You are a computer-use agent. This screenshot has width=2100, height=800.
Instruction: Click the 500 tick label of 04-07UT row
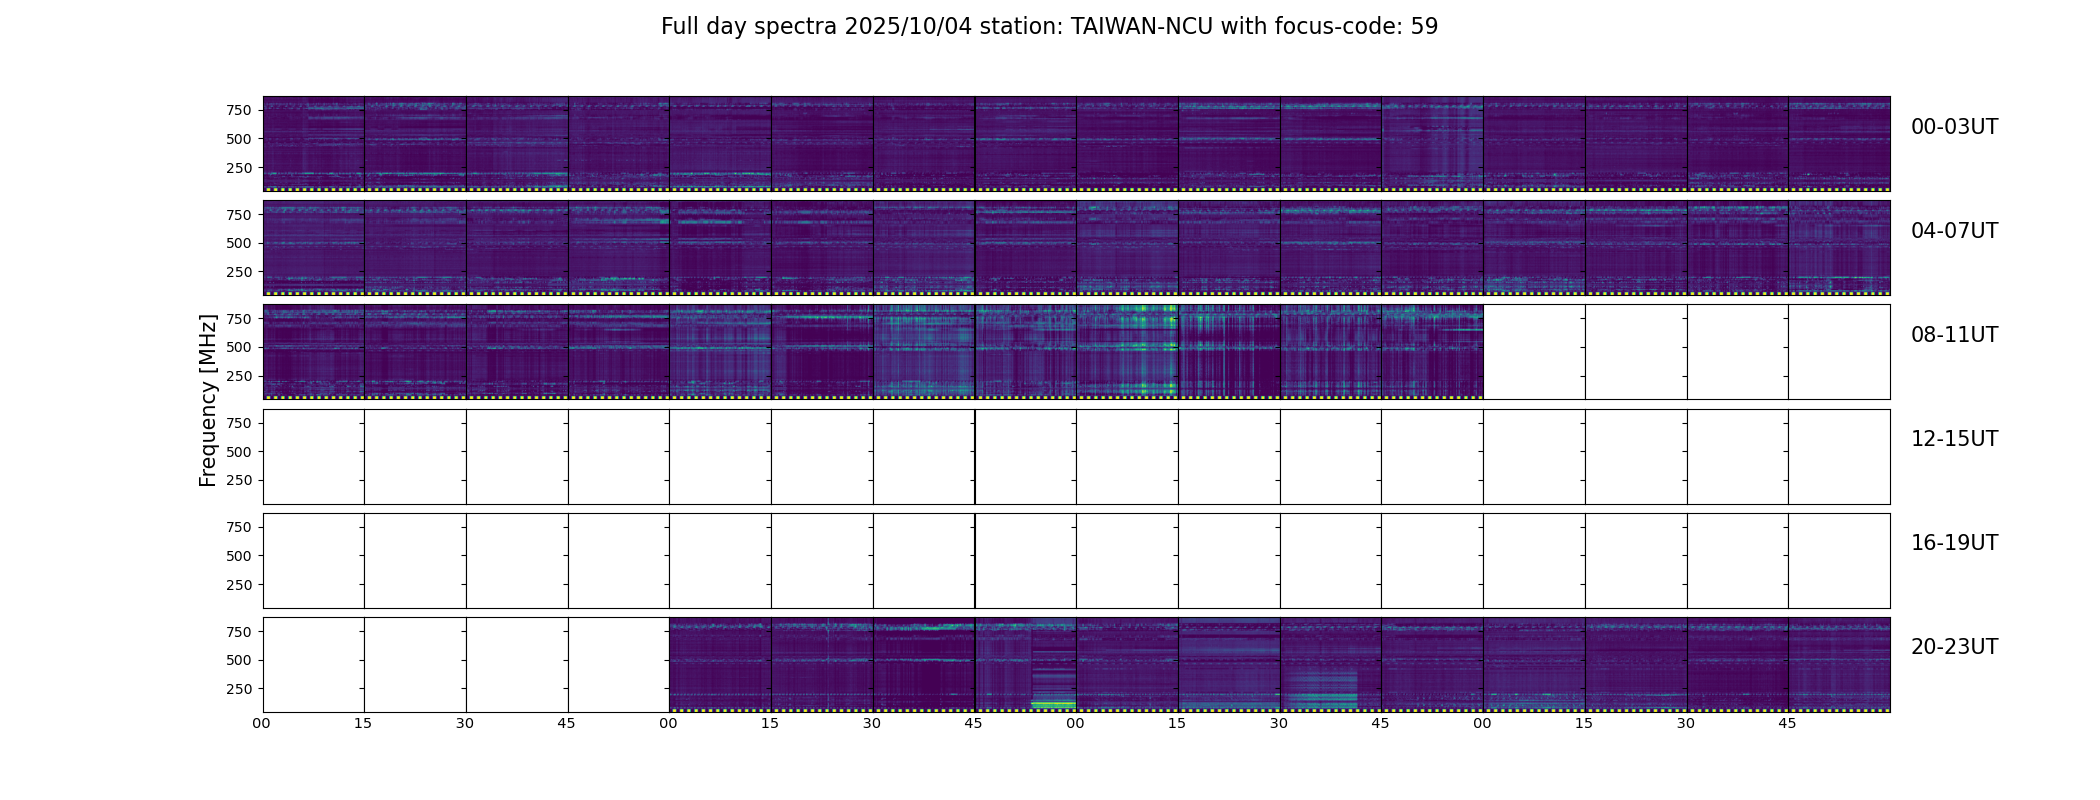tap(239, 243)
